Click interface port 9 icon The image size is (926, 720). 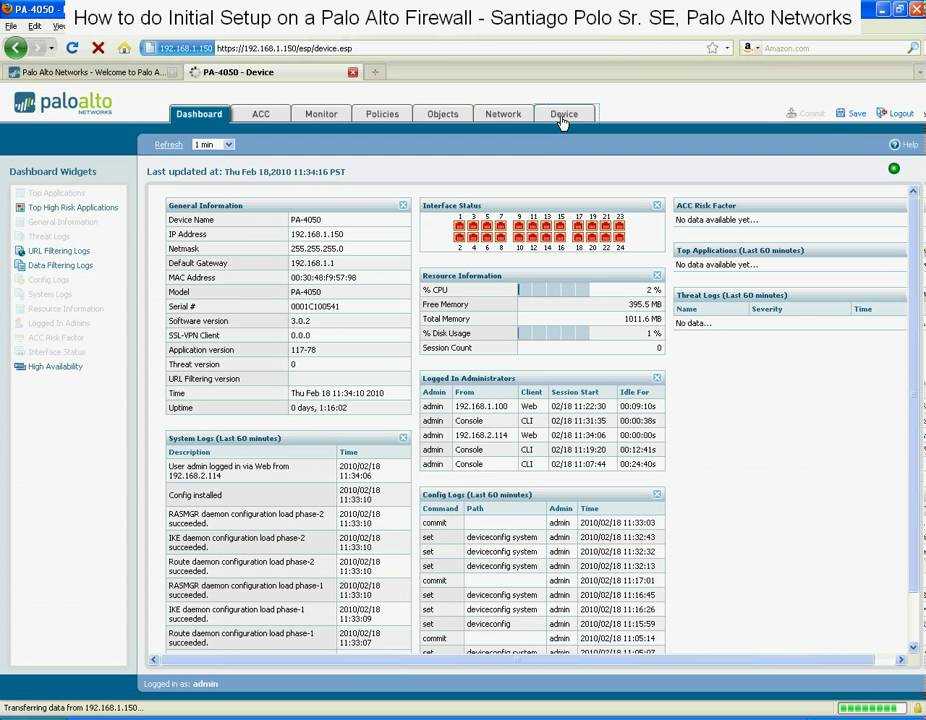519,226
